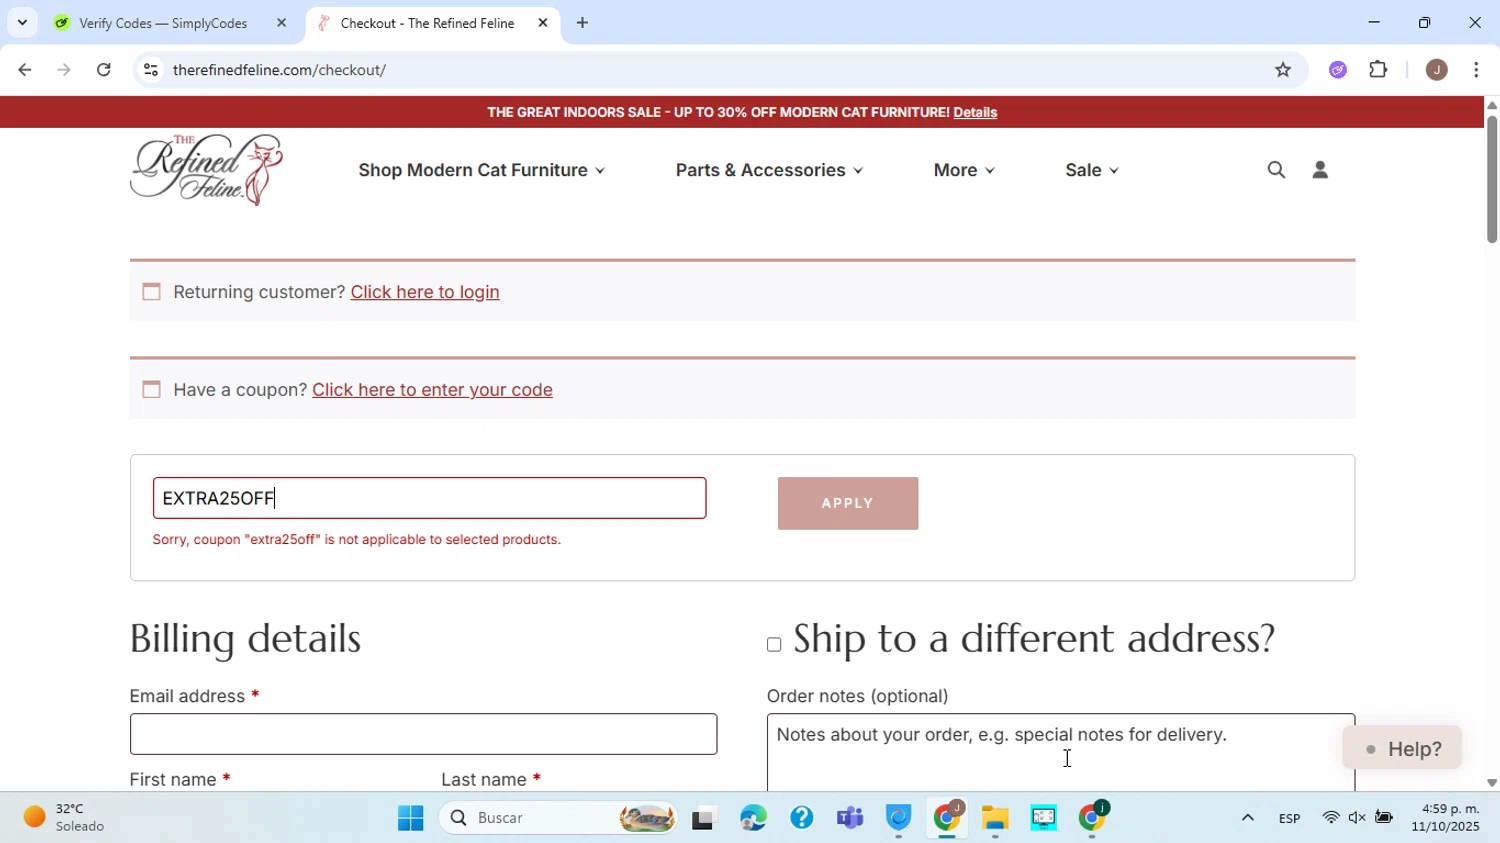Open the blue help question-mark taskbar app
This screenshot has height=843, width=1500.
[x=802, y=819]
